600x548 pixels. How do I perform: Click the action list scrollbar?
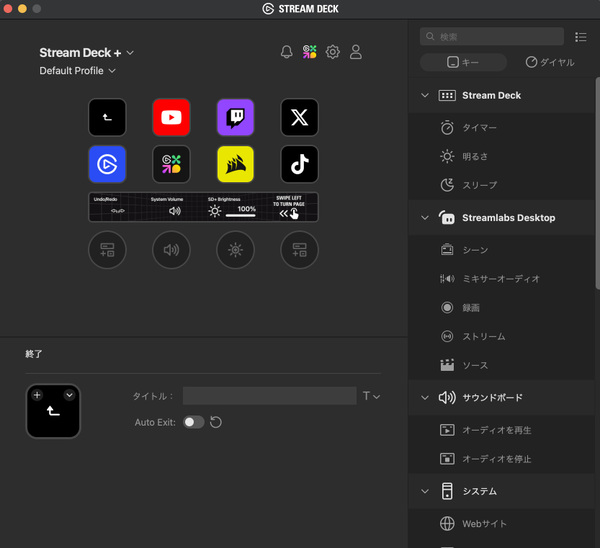597,184
